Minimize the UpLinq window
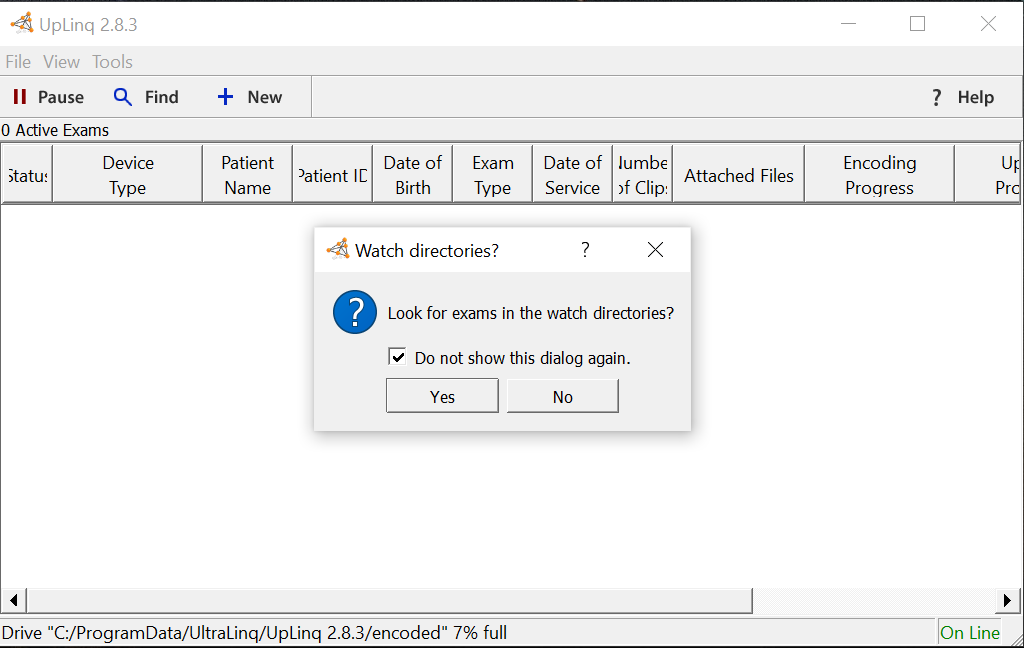1024x648 pixels. tap(848, 24)
